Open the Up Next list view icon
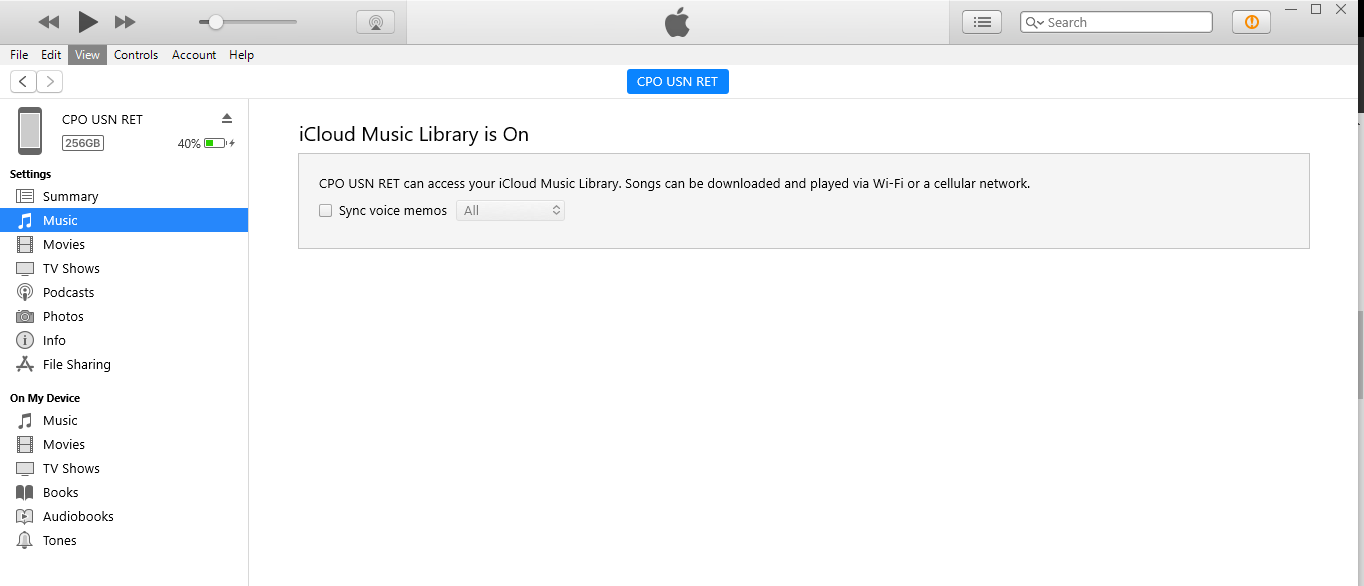This screenshot has width=1364, height=586. click(981, 21)
